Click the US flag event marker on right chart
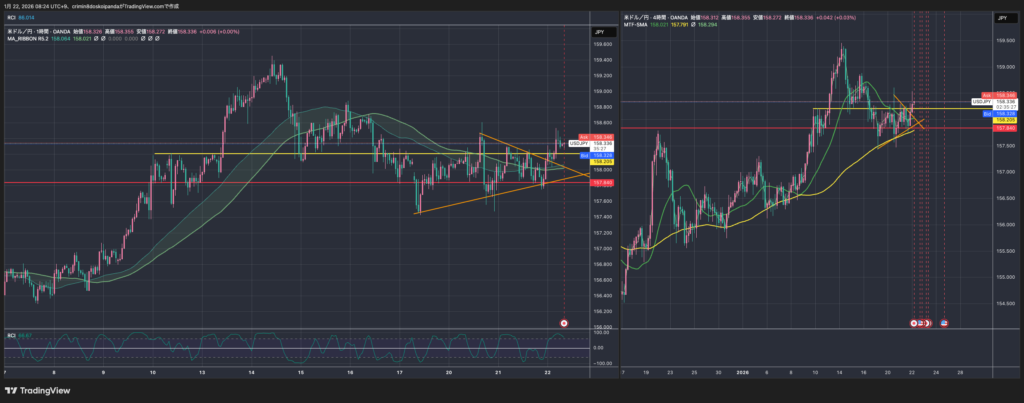Image resolution: width=1024 pixels, height=403 pixels. click(x=945, y=323)
